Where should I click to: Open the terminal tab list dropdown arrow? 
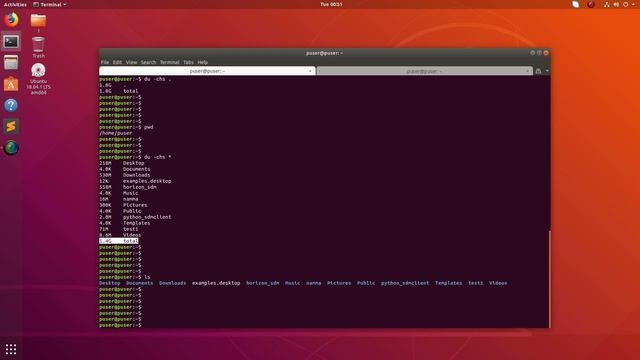547,71
